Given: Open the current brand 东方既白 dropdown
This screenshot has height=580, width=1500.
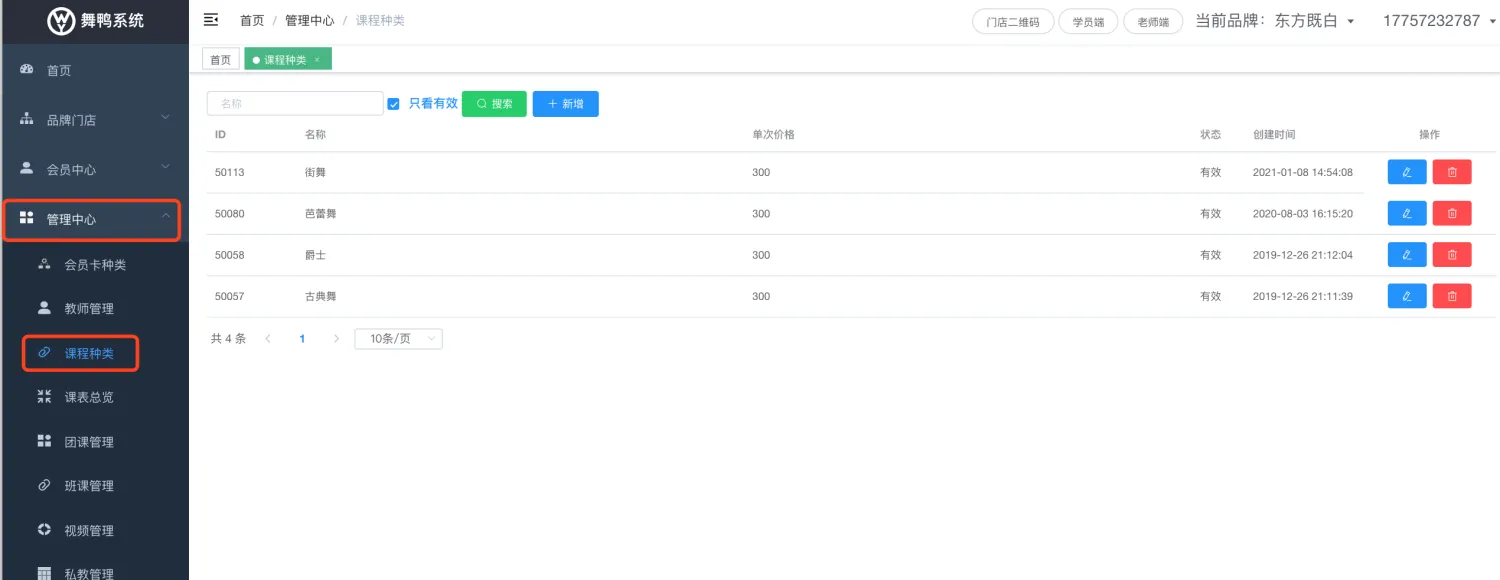Looking at the screenshot, I should click(x=1276, y=21).
